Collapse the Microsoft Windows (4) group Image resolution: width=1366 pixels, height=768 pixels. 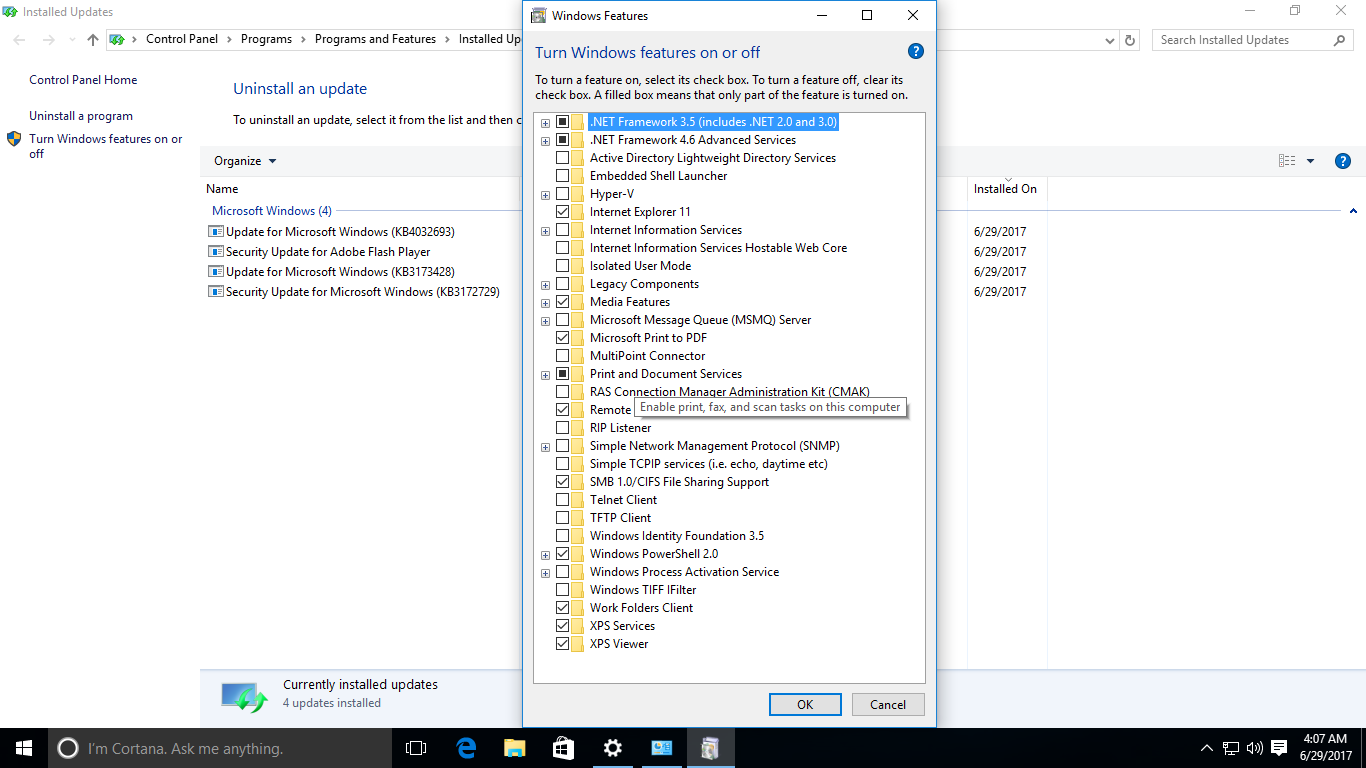pos(1353,211)
